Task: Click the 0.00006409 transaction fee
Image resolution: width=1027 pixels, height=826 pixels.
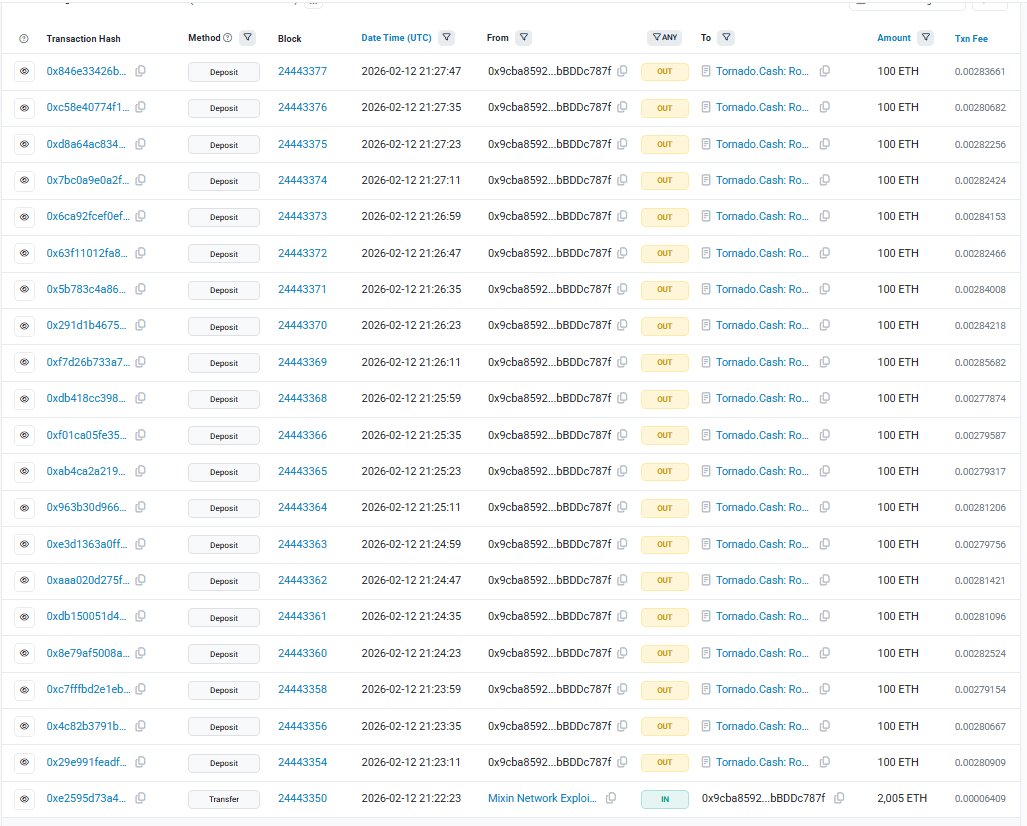Action: [980, 798]
